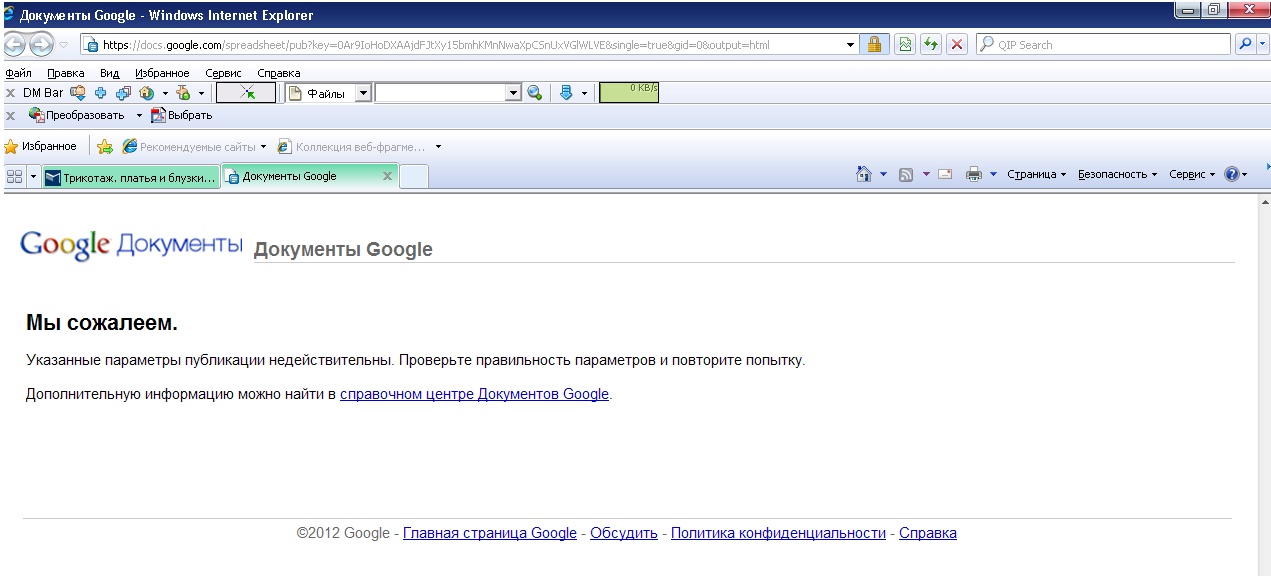Open the Страница command bar menu

pyautogui.click(x=1036, y=174)
